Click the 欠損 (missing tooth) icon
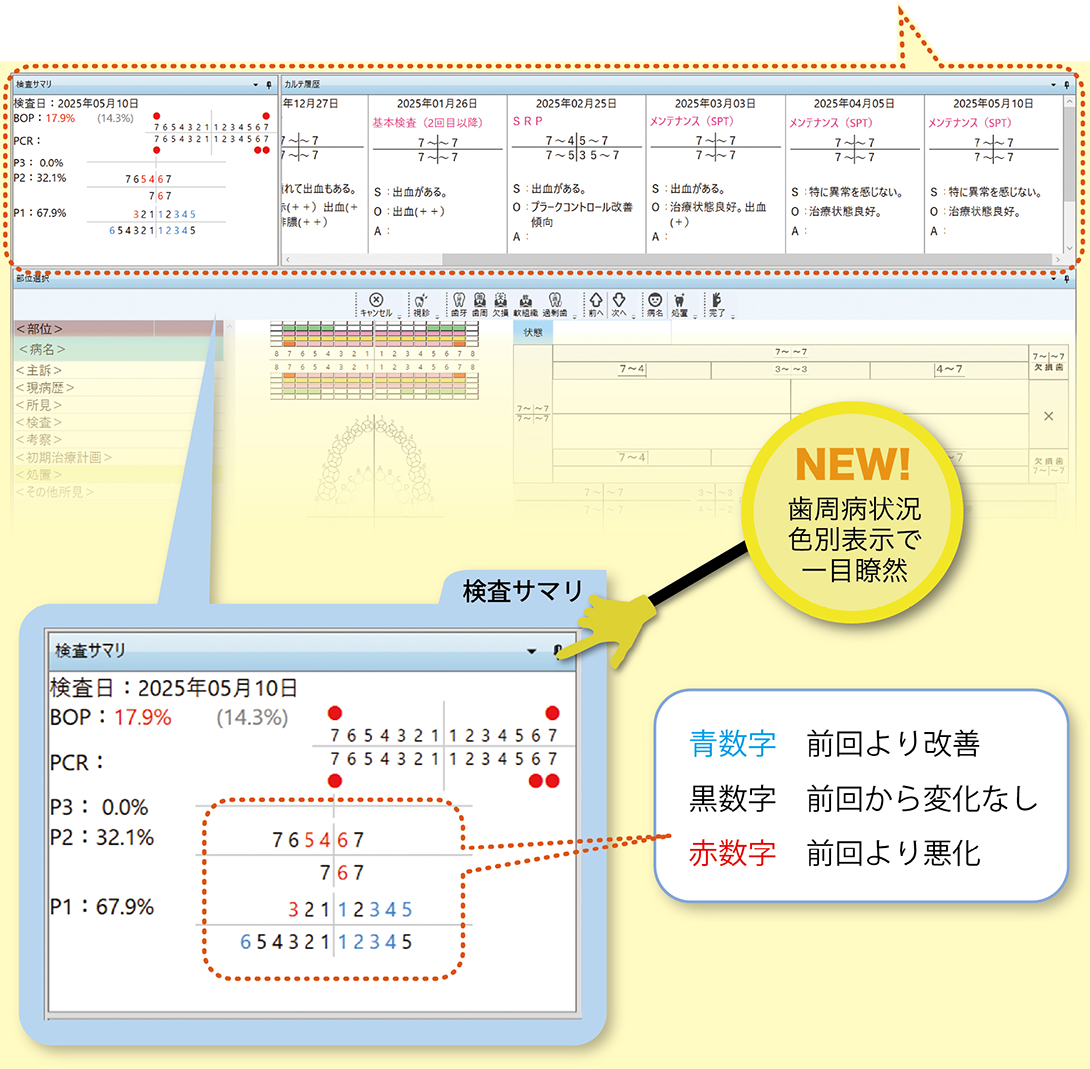 (500, 300)
